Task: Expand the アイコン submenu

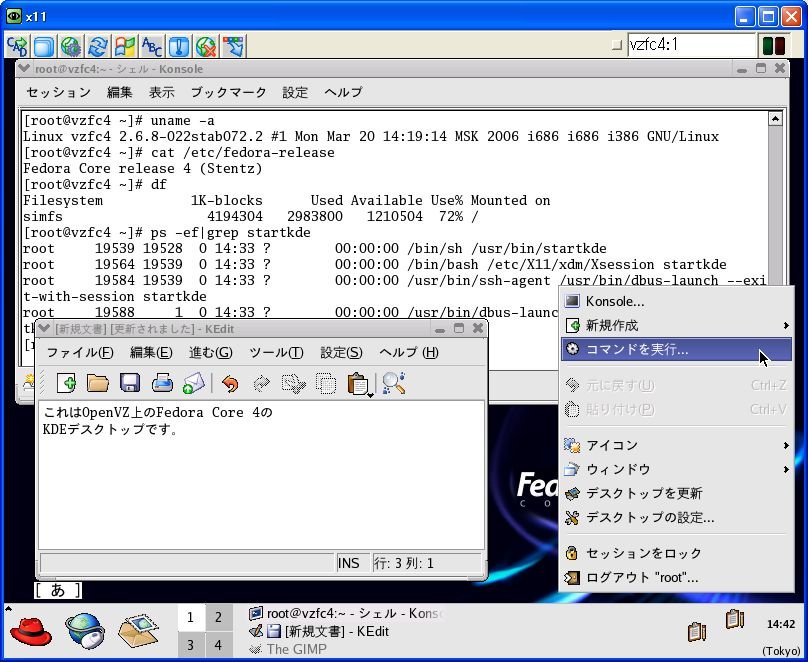Action: tap(676, 445)
